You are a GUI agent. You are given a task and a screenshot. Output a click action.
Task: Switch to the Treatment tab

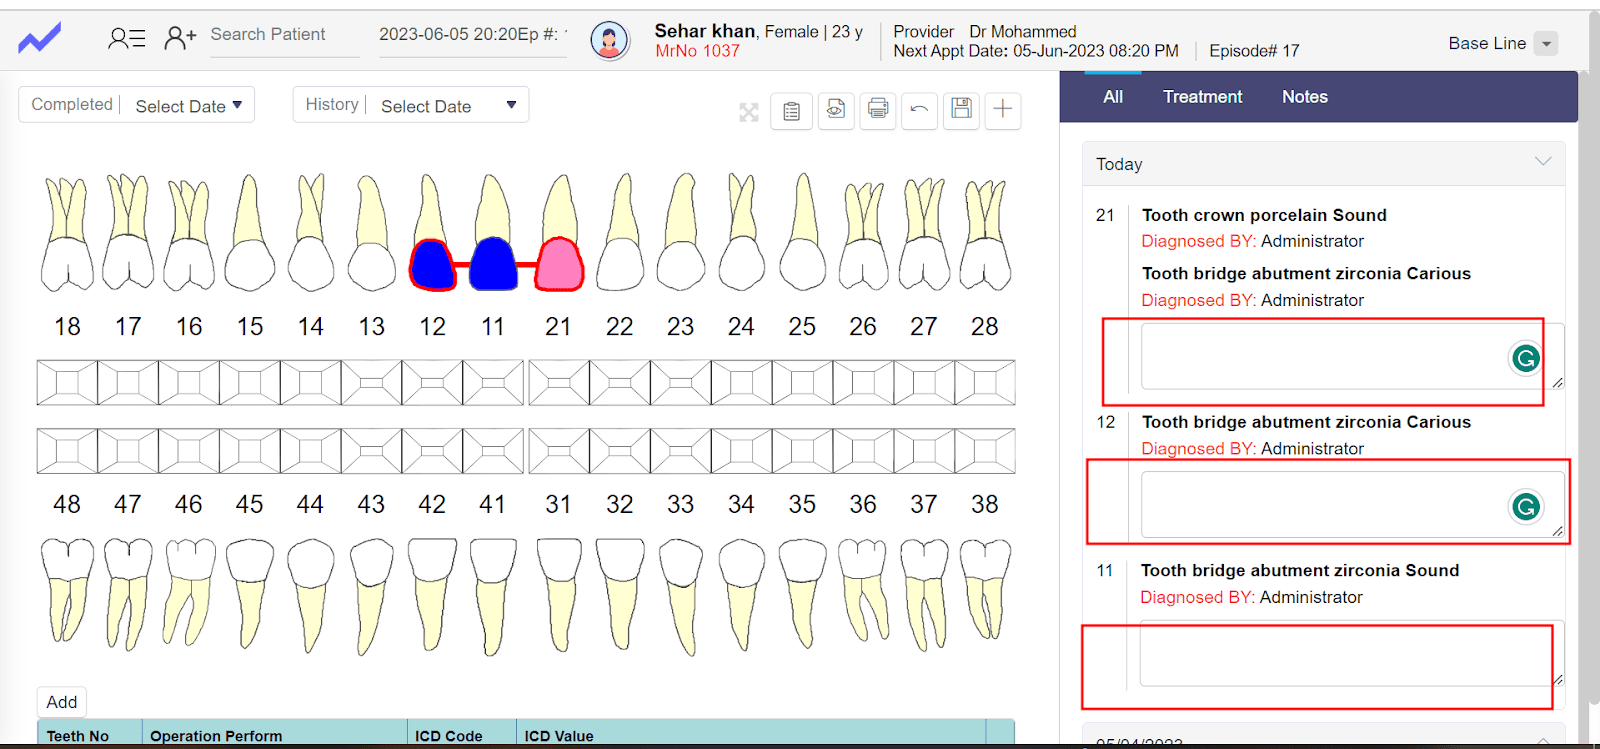tap(1202, 97)
